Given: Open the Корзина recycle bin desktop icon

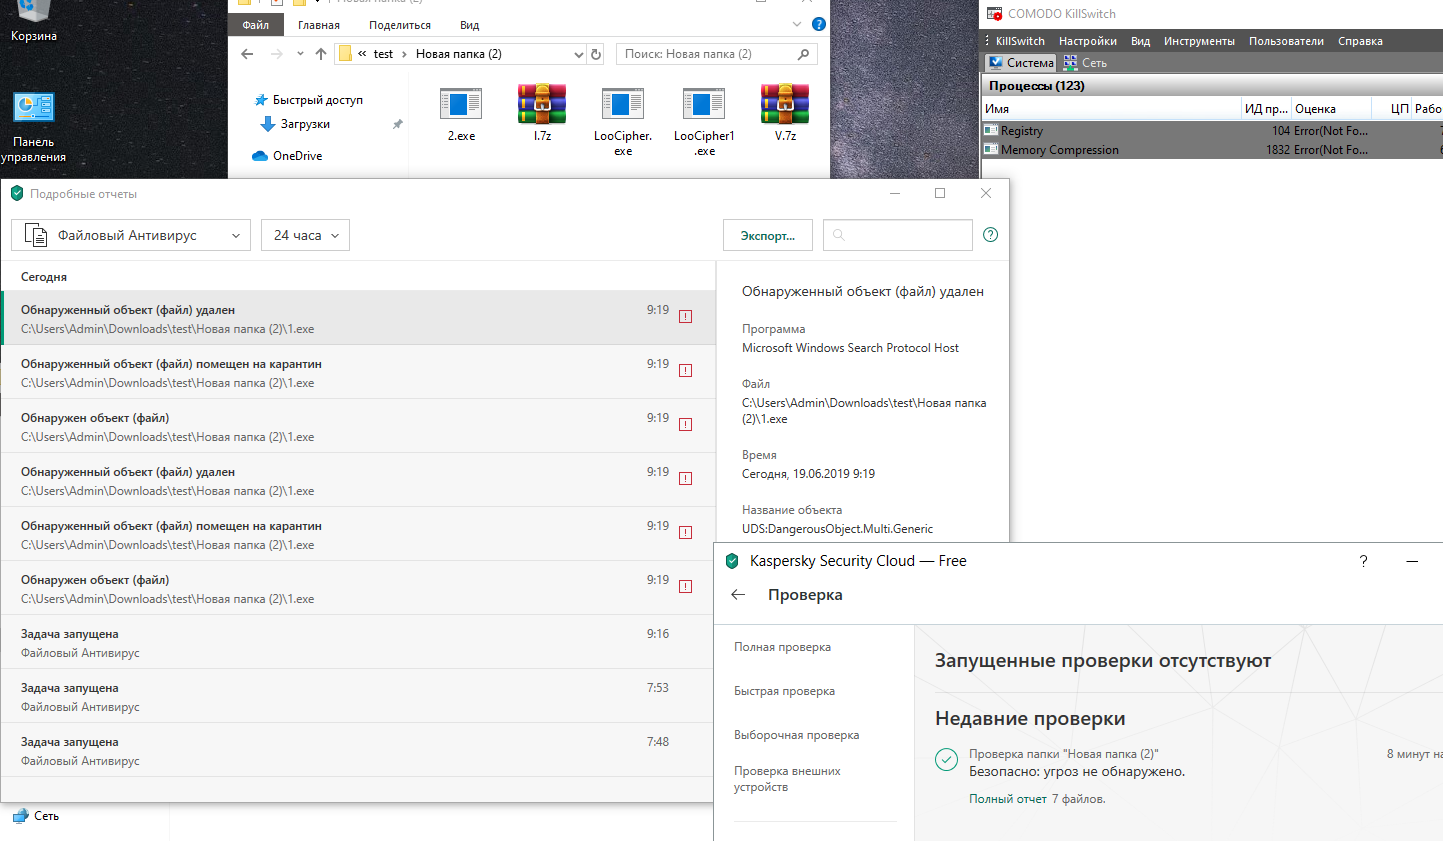Looking at the screenshot, I should click(x=33, y=20).
